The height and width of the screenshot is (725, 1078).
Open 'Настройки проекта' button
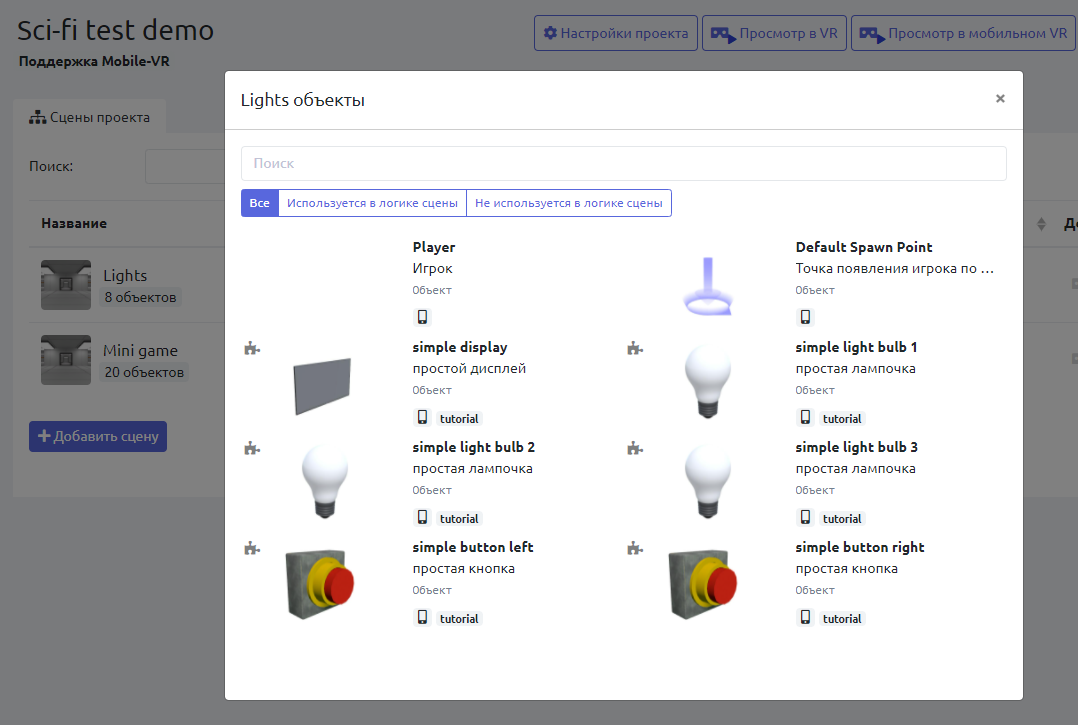[616, 33]
